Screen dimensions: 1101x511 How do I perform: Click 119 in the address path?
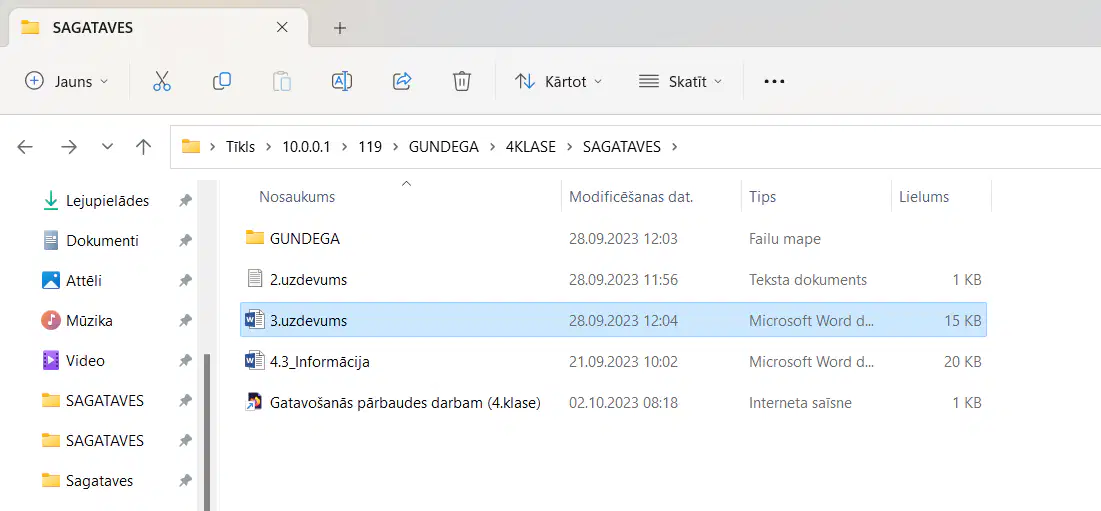coord(370,147)
